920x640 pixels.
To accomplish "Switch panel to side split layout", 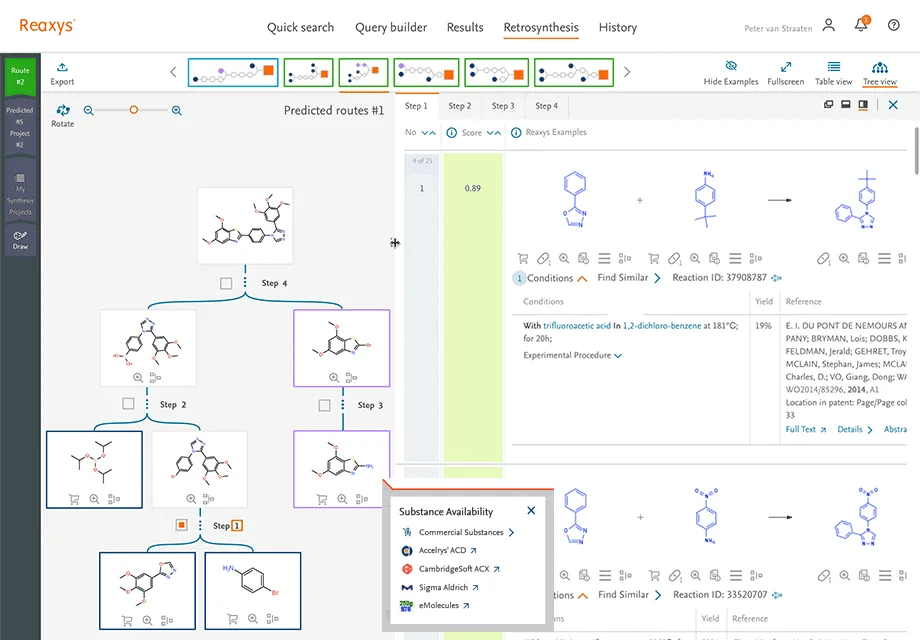I will pyautogui.click(x=863, y=104).
